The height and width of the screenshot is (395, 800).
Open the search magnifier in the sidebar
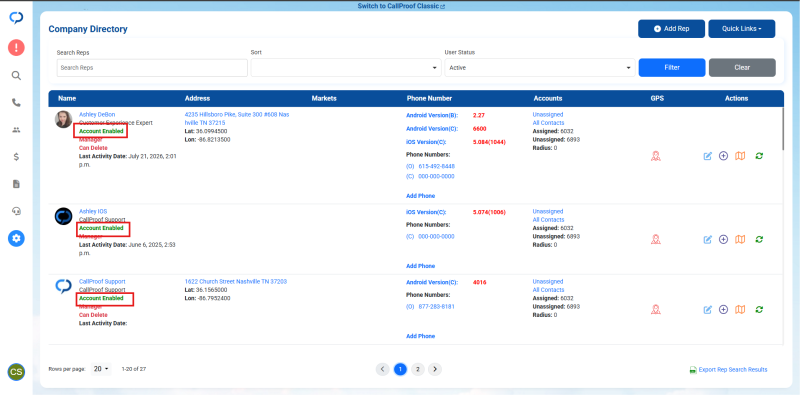point(16,76)
